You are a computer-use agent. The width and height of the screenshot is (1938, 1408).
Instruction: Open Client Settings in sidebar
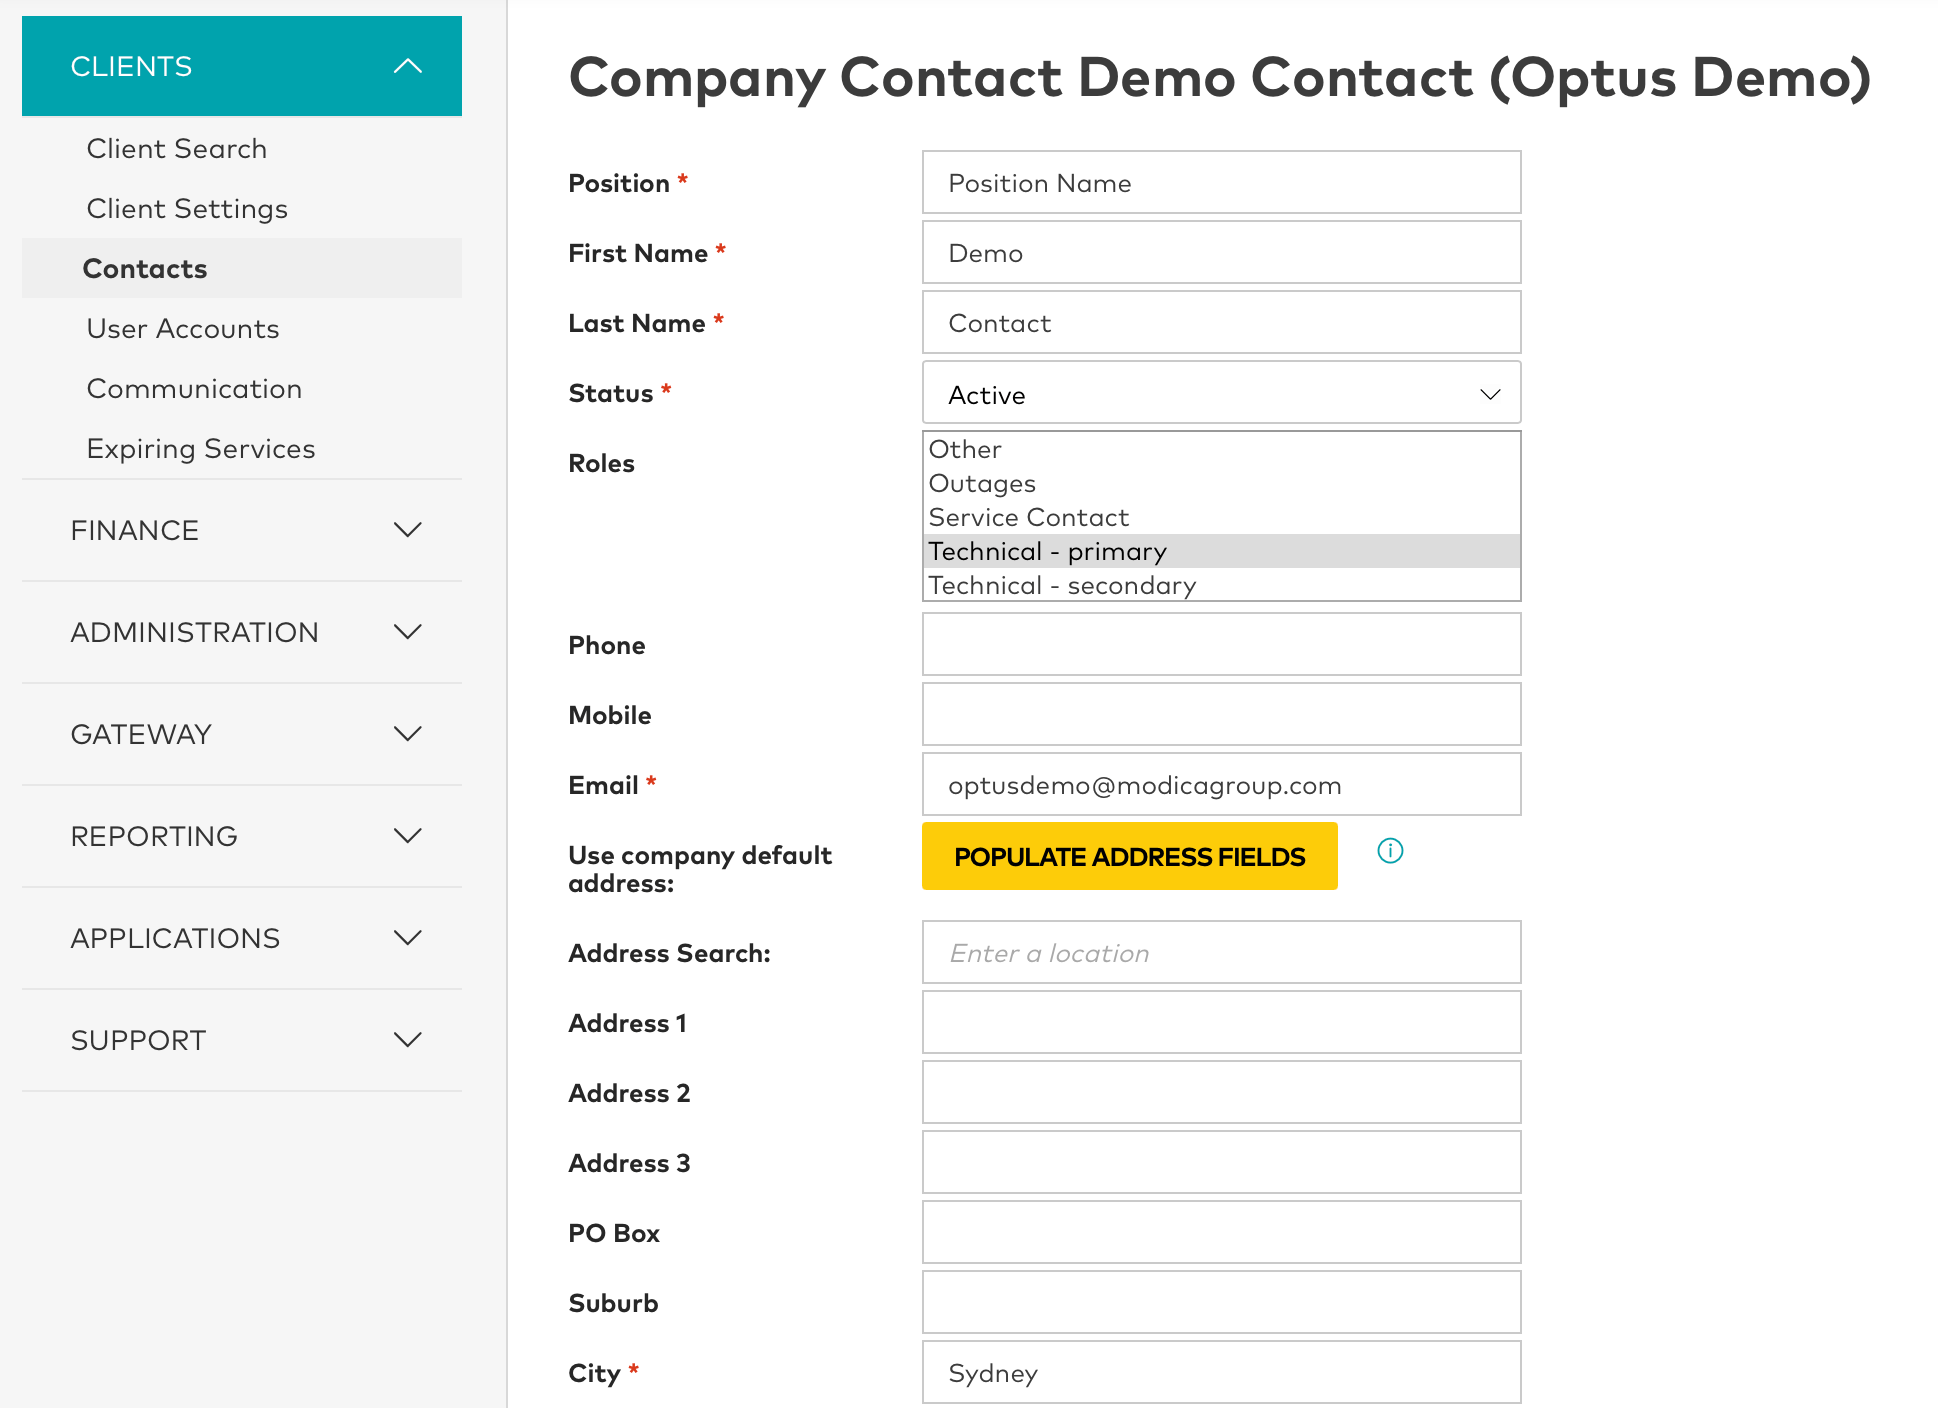(x=187, y=209)
